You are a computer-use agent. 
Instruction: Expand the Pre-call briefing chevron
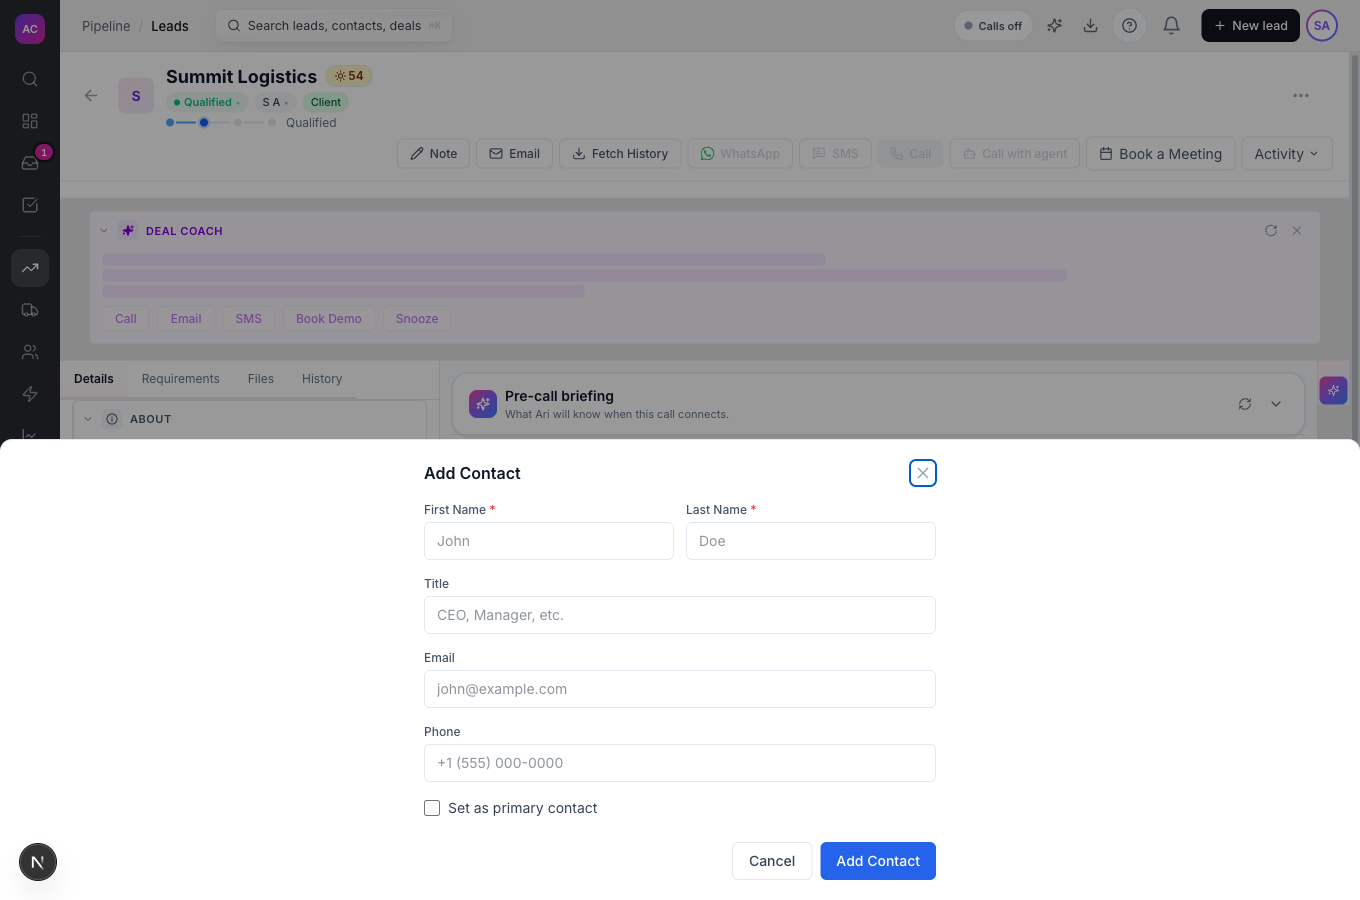coord(1276,404)
